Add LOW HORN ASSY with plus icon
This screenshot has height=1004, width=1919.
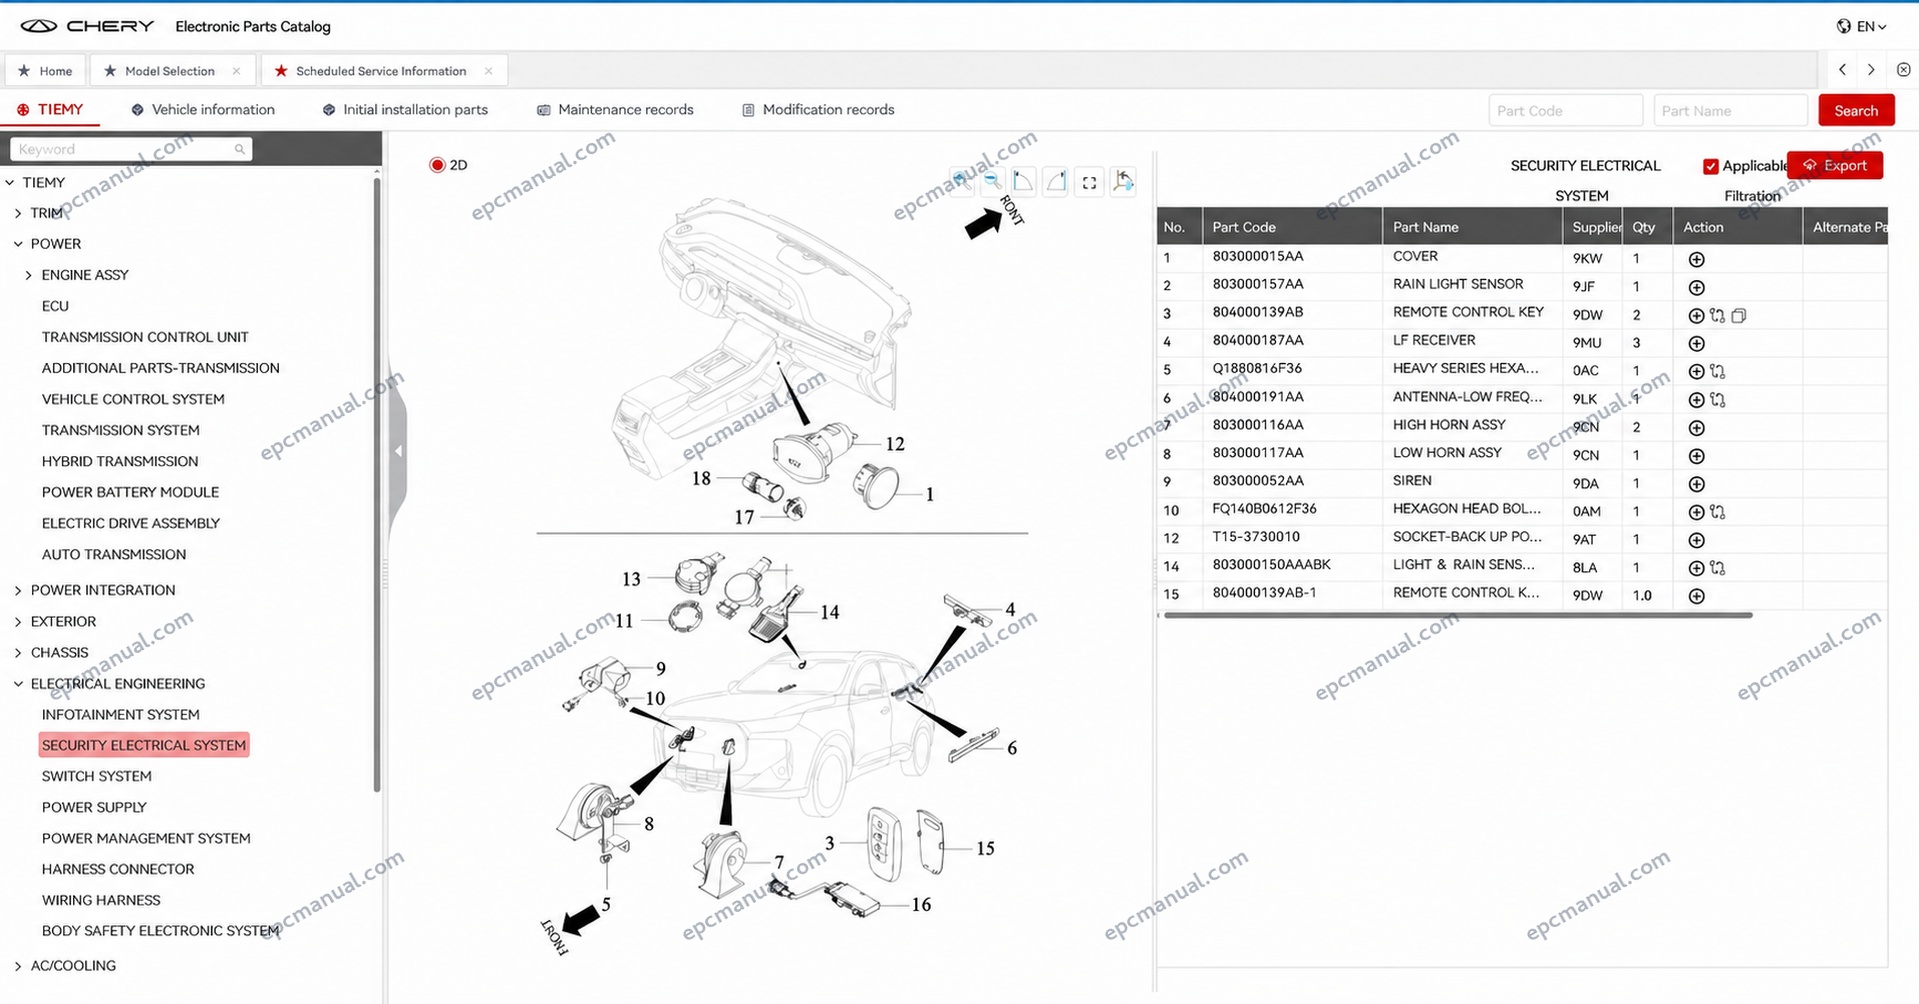pyautogui.click(x=1696, y=455)
